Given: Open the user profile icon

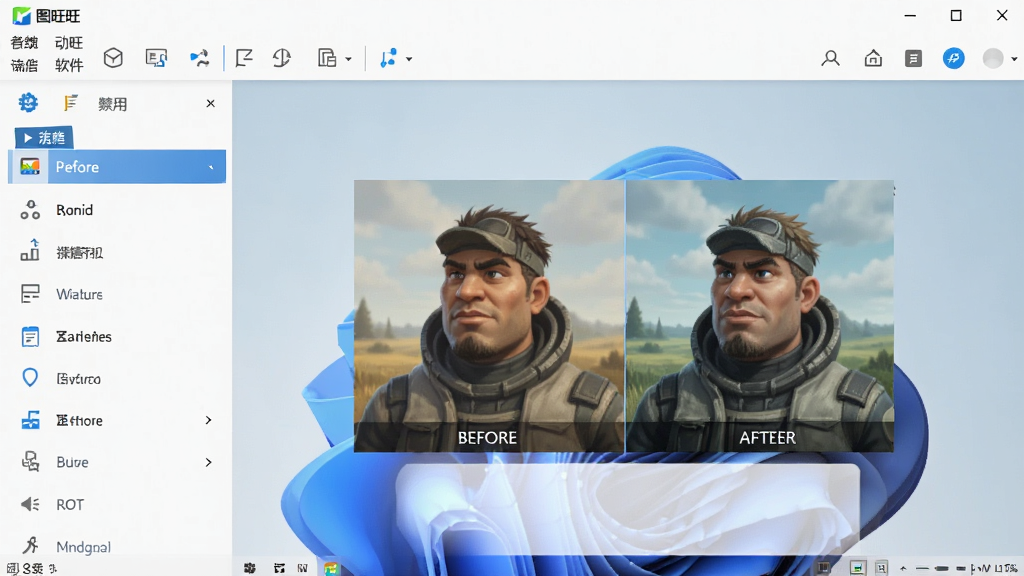Looking at the screenshot, I should (x=830, y=58).
